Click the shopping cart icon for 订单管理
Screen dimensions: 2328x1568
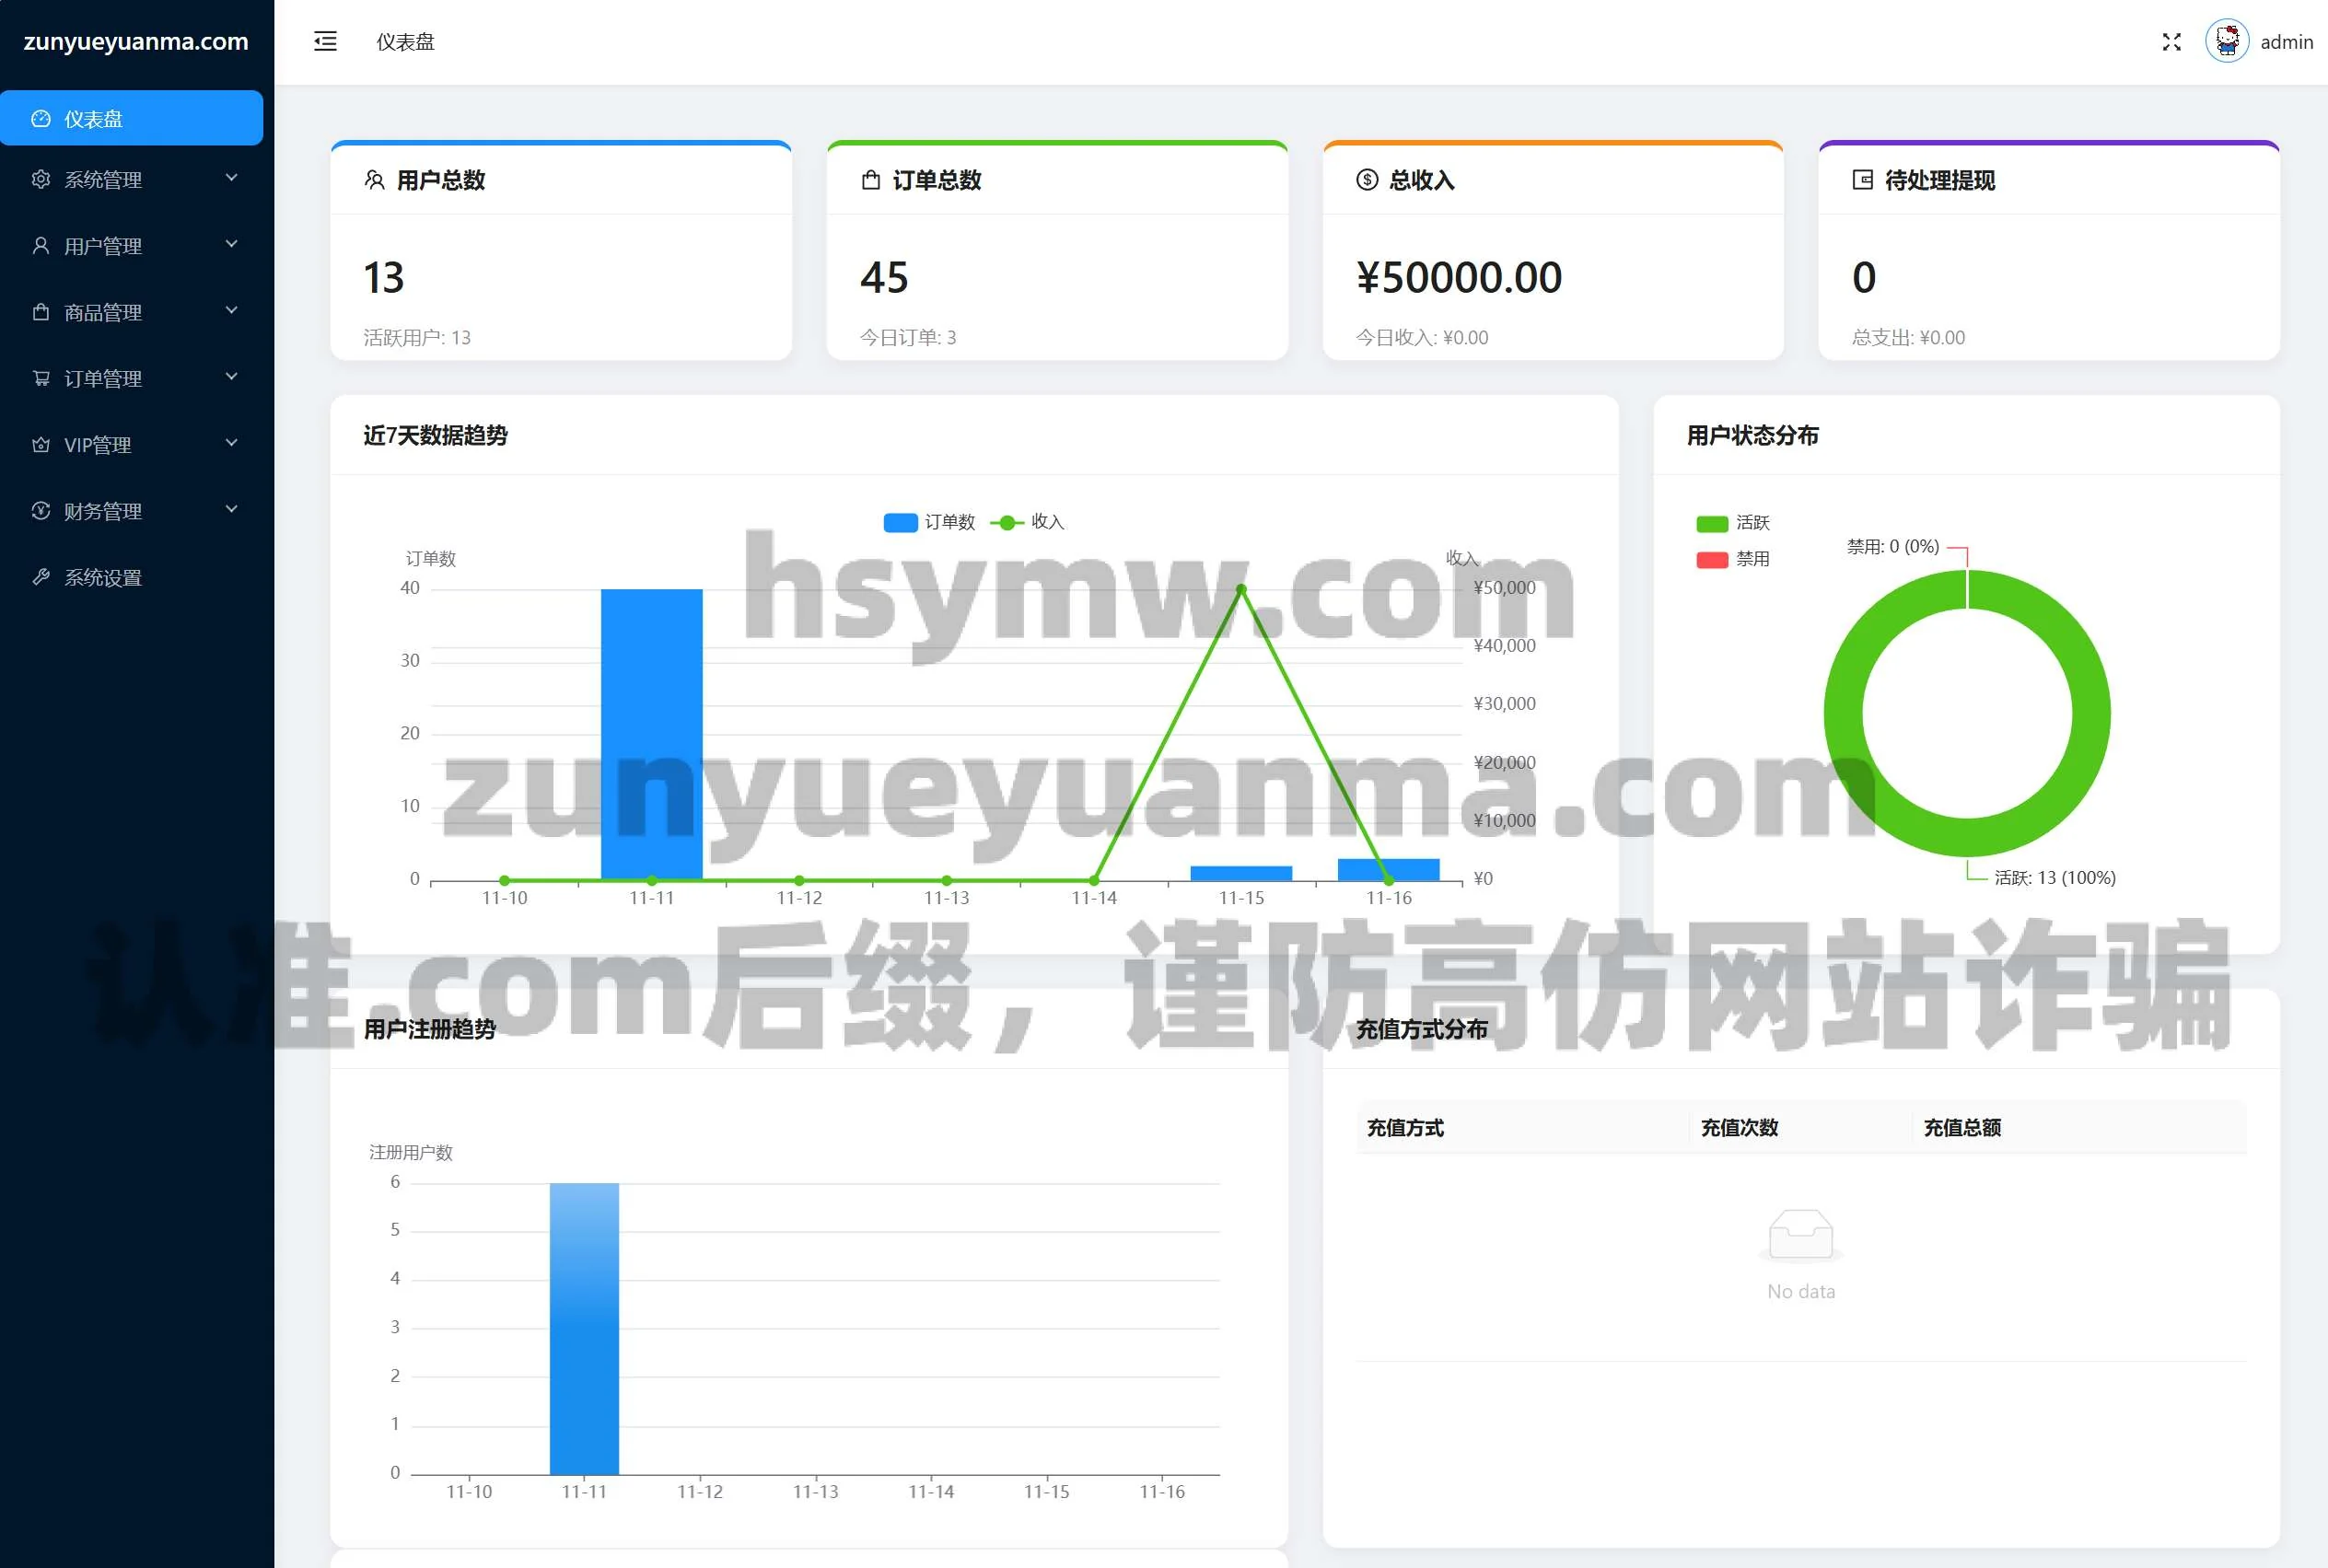(x=41, y=378)
